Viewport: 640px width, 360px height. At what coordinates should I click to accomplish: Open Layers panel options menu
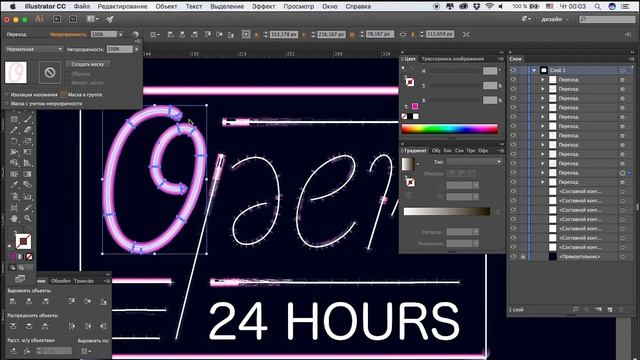(631, 59)
